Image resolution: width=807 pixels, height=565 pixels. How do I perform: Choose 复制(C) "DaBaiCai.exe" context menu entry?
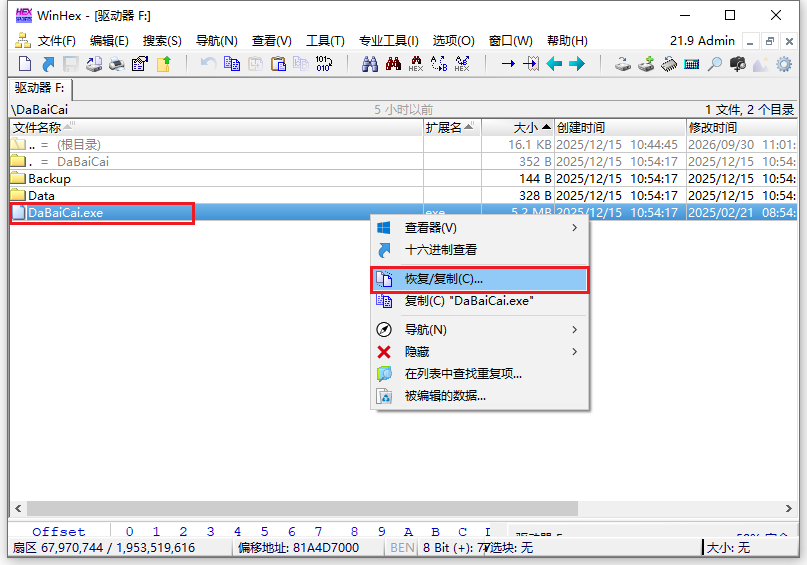(x=480, y=301)
